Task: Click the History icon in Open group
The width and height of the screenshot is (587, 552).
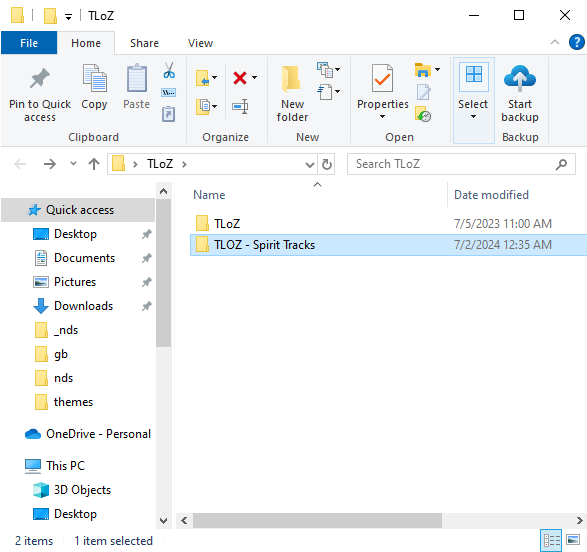Action: [x=423, y=114]
